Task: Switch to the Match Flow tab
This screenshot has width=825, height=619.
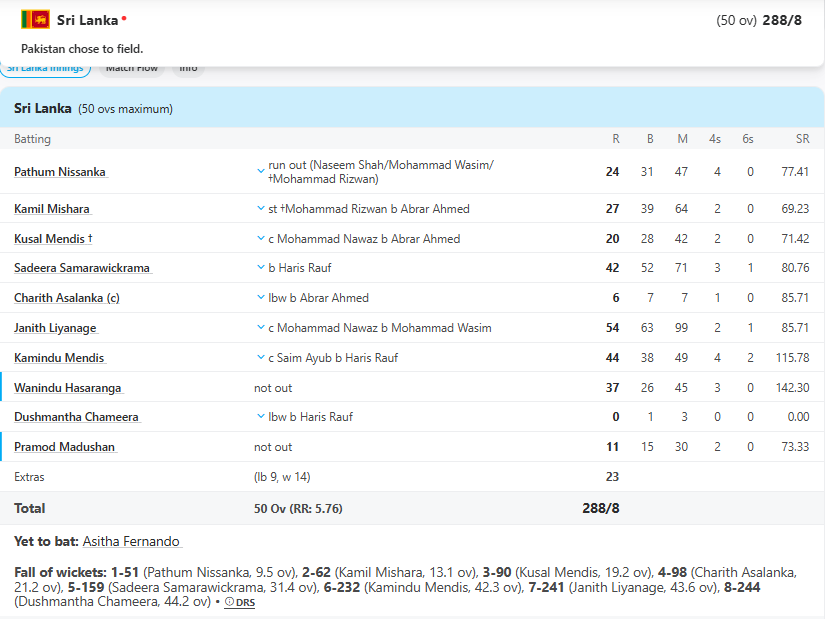Action: click(x=132, y=68)
